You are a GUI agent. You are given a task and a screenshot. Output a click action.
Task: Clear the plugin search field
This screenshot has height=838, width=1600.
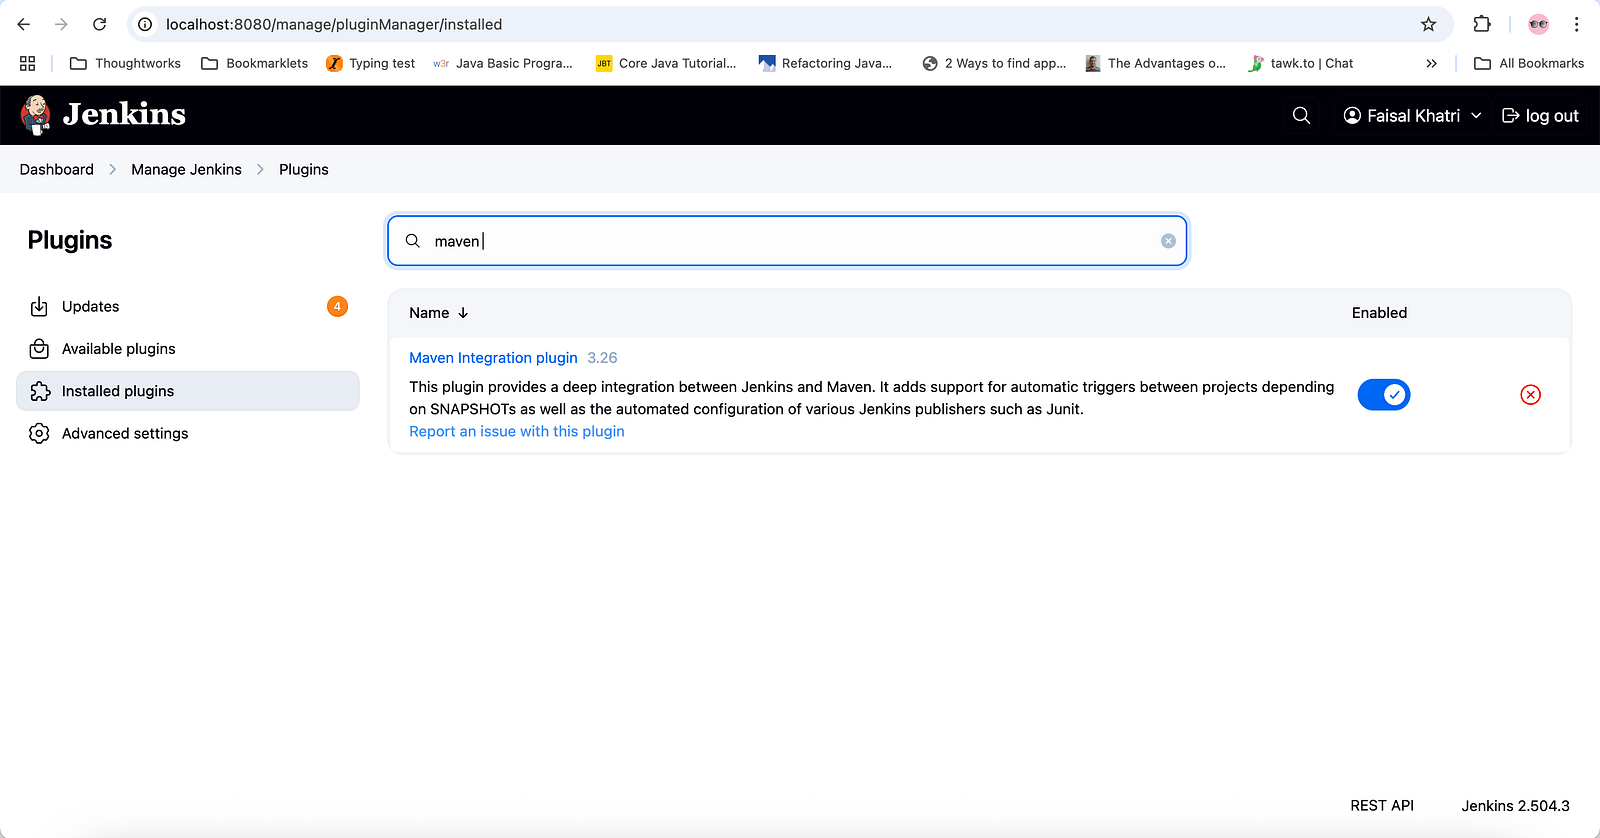coord(1168,241)
